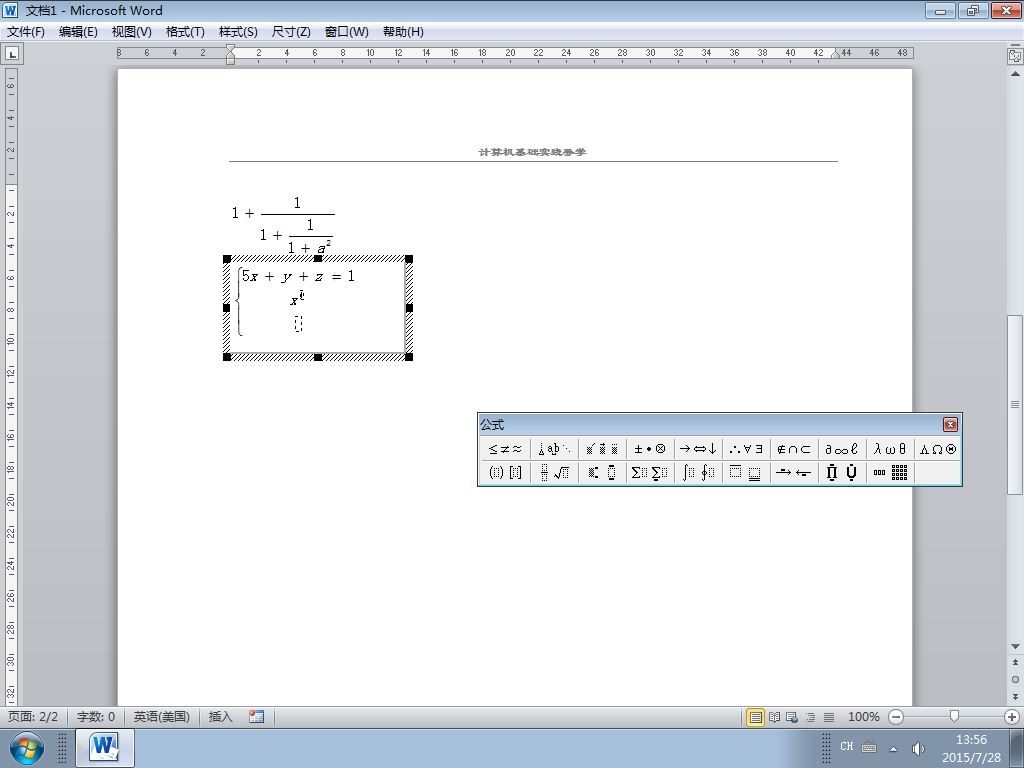Open labeled arrow templates palette
Image resolution: width=1024 pixels, height=768 pixels.
pyautogui.click(x=793, y=472)
